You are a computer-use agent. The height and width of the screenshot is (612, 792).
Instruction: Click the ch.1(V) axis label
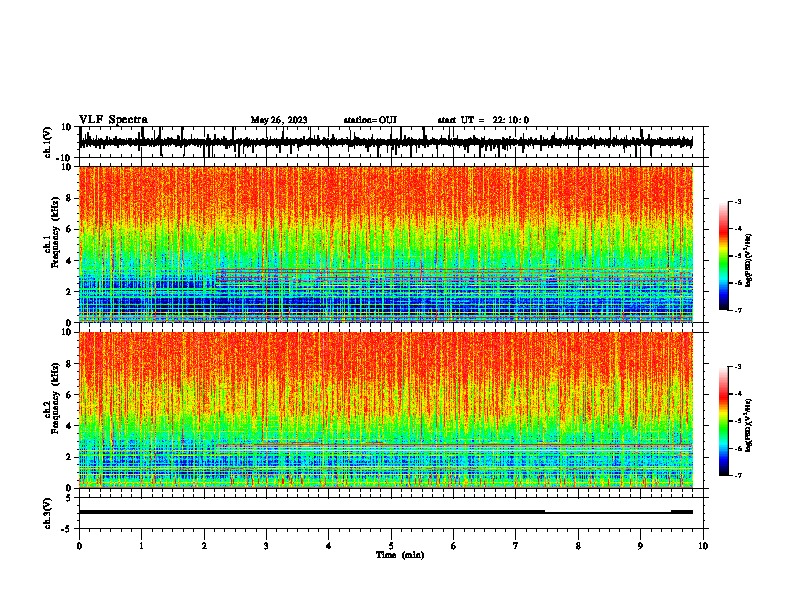48,142
